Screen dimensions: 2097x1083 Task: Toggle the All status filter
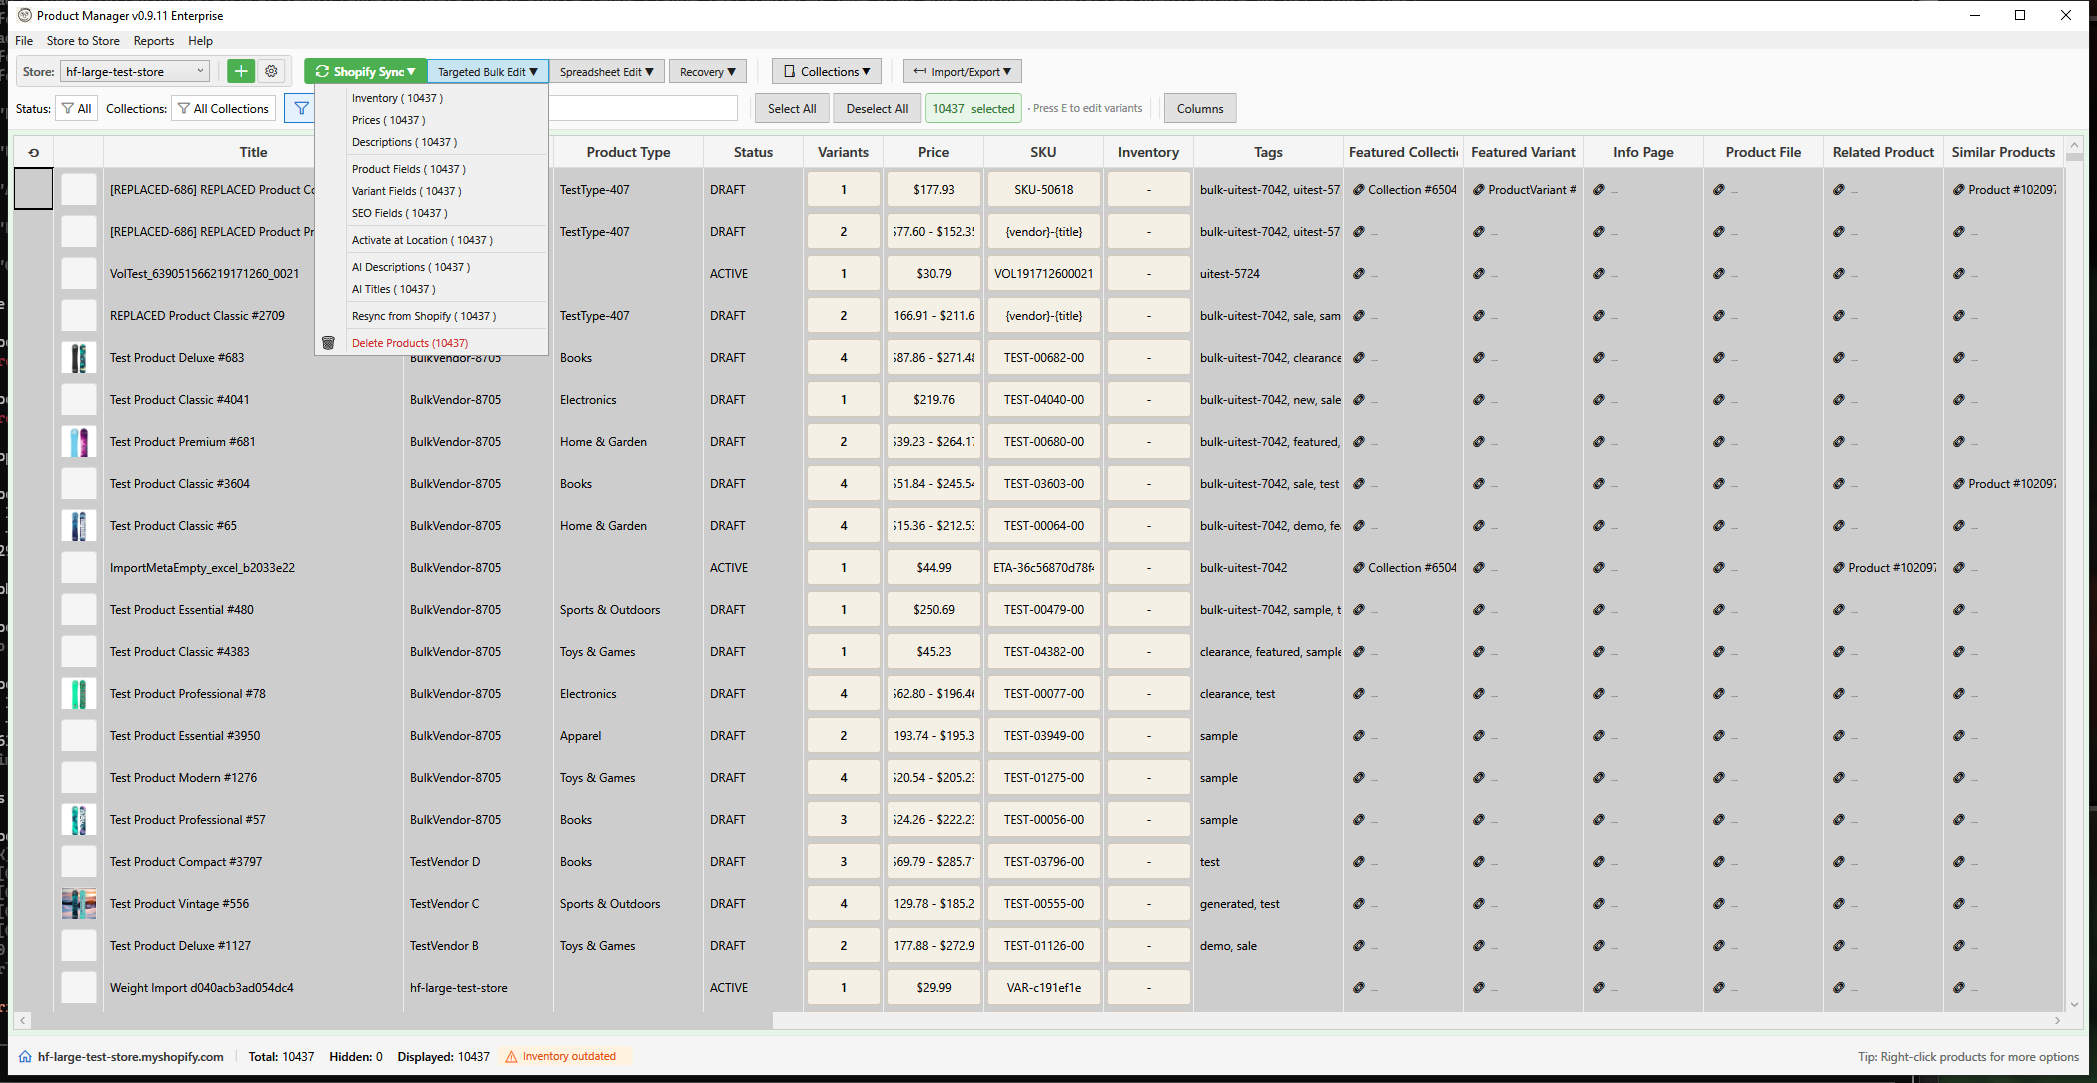(x=77, y=107)
